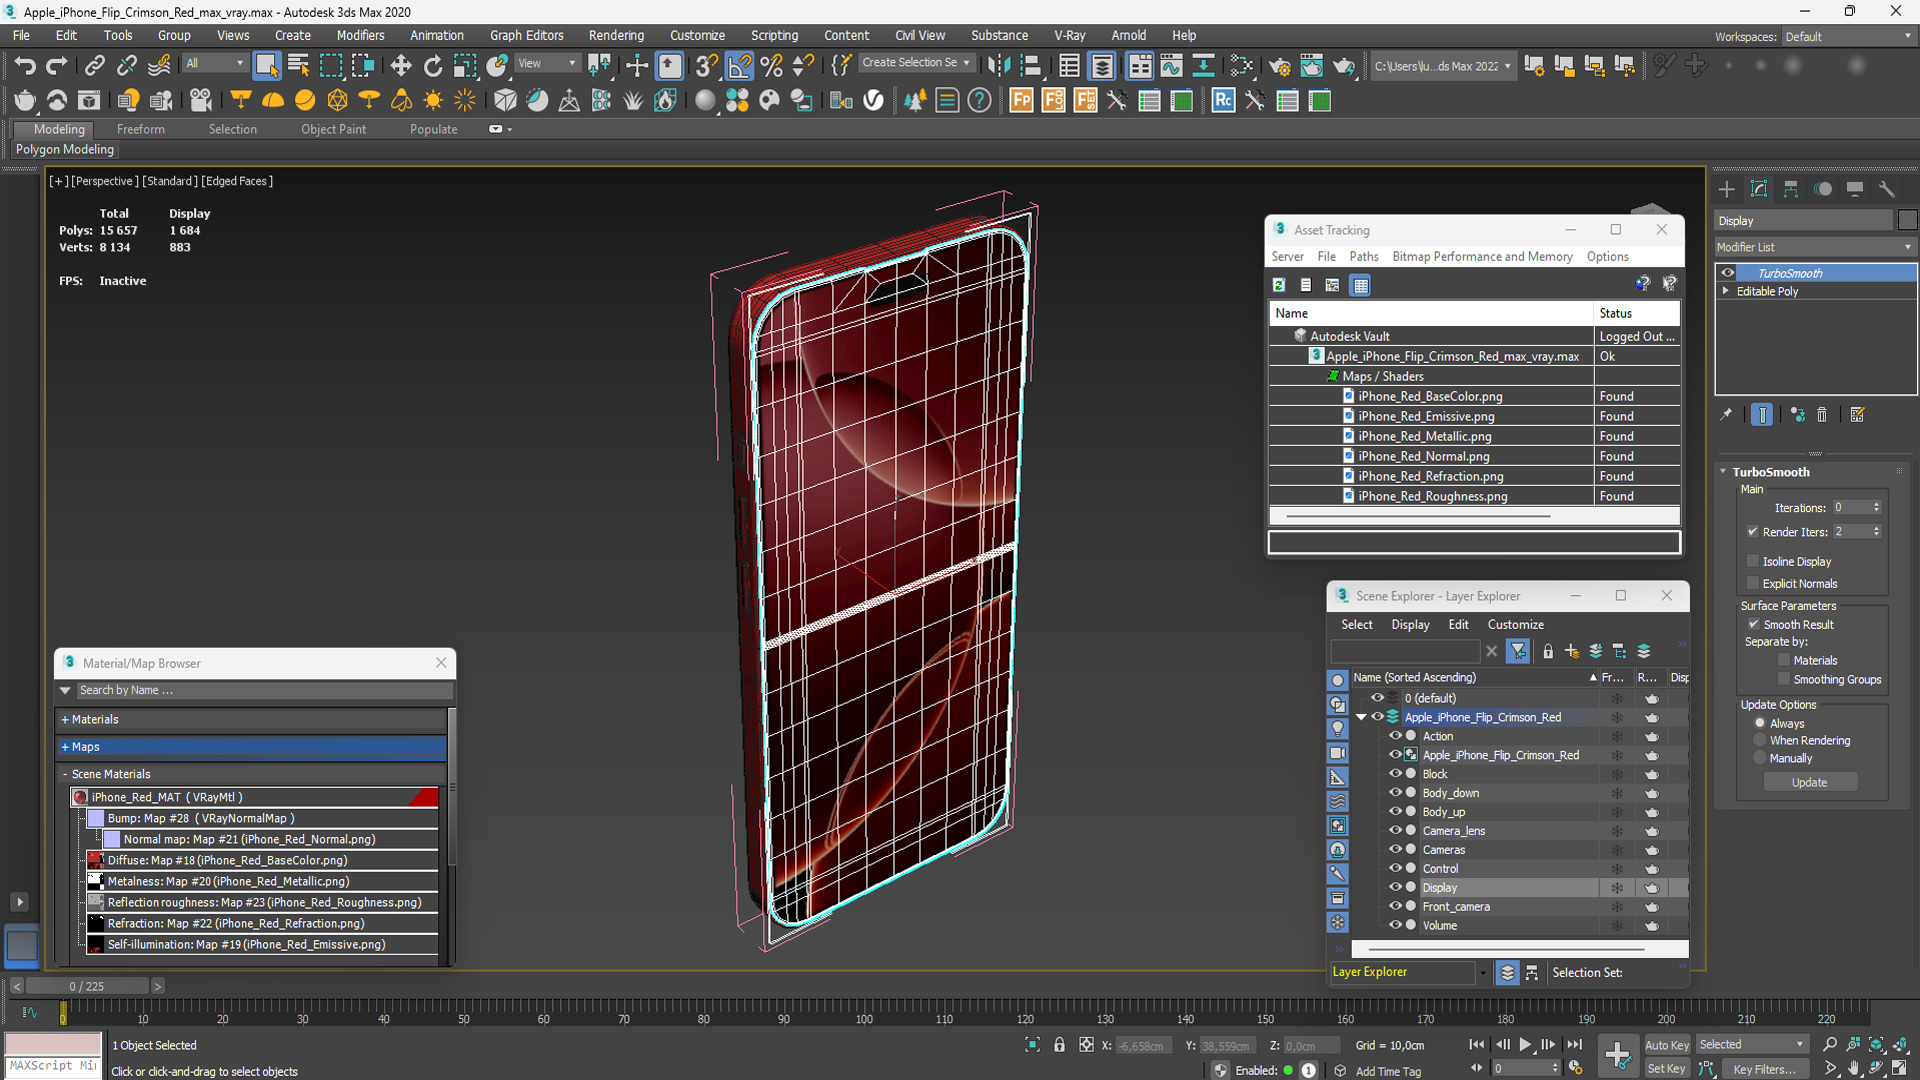This screenshot has width=1920, height=1080.
Task: Click Table View icon in Asset Tracking
Action: point(1360,285)
